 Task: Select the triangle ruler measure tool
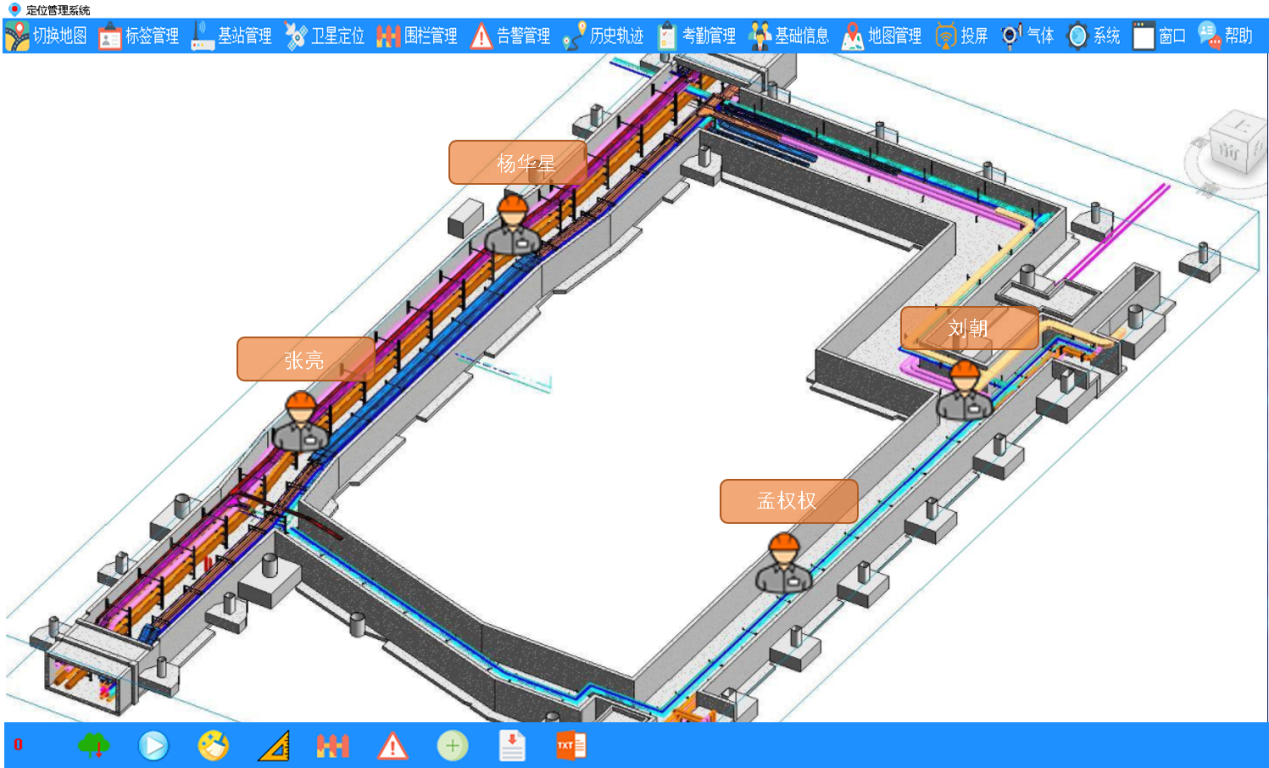[x=273, y=745]
